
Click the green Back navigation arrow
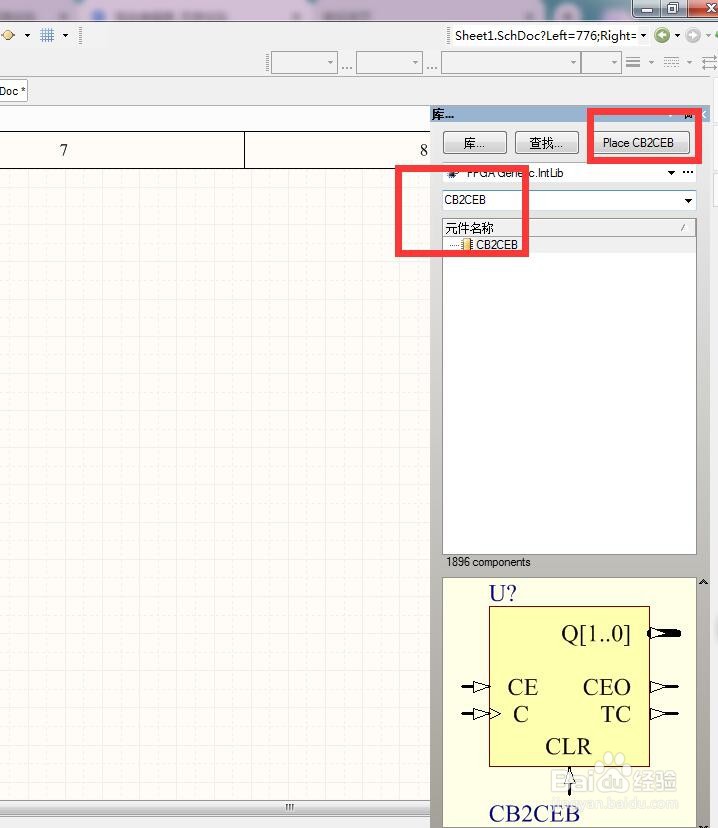click(662, 35)
